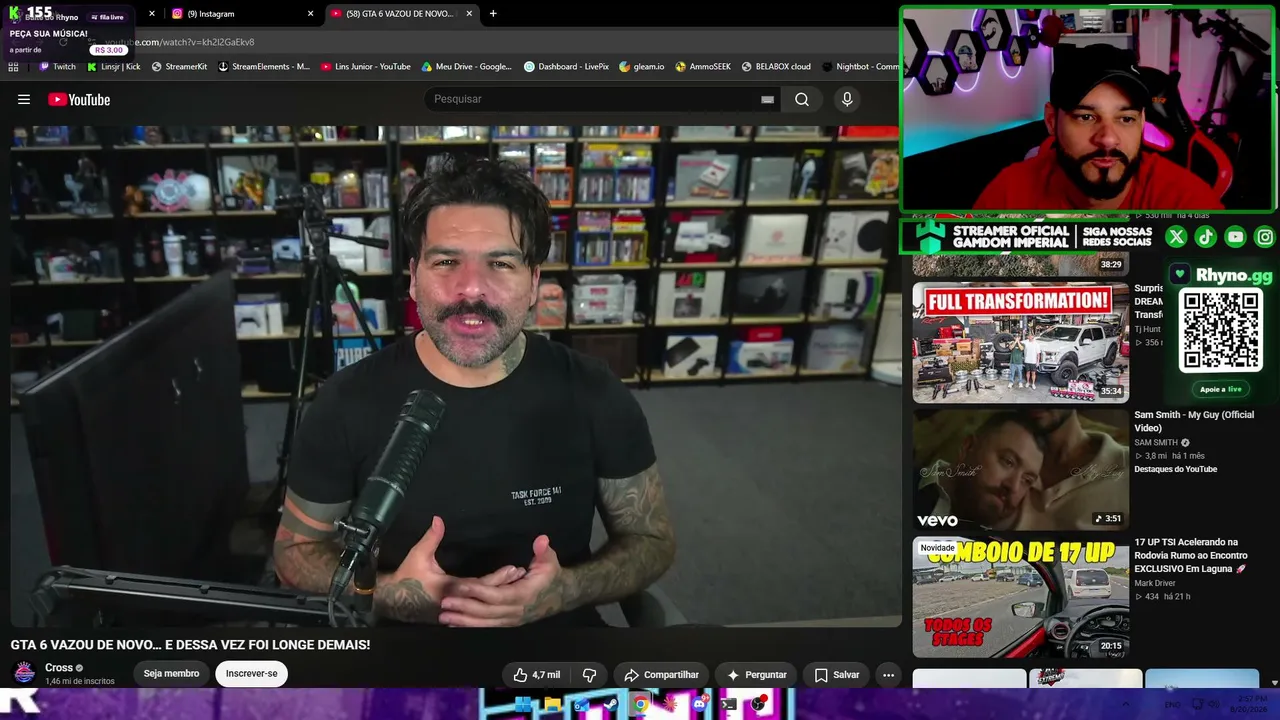This screenshot has width=1280, height=720.
Task: Start voice search with the microphone
Action: pyautogui.click(x=847, y=99)
